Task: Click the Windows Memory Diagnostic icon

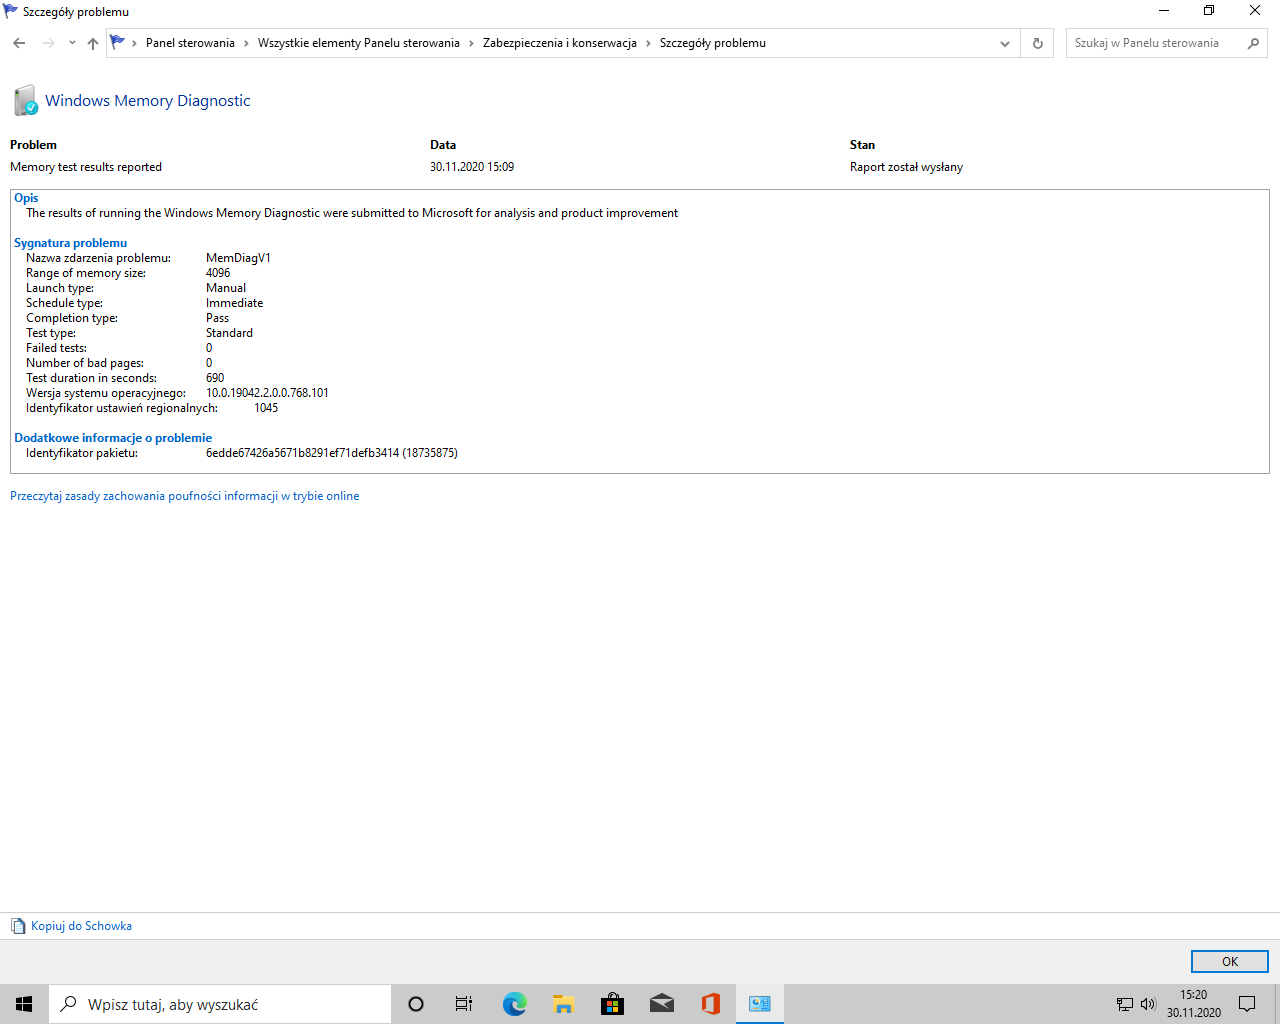Action: click(26, 101)
